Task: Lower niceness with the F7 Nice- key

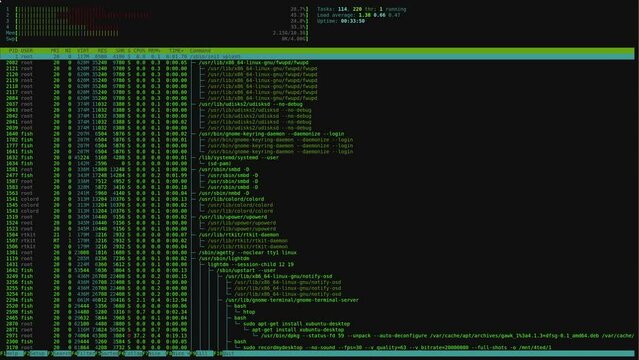Action: [154, 353]
